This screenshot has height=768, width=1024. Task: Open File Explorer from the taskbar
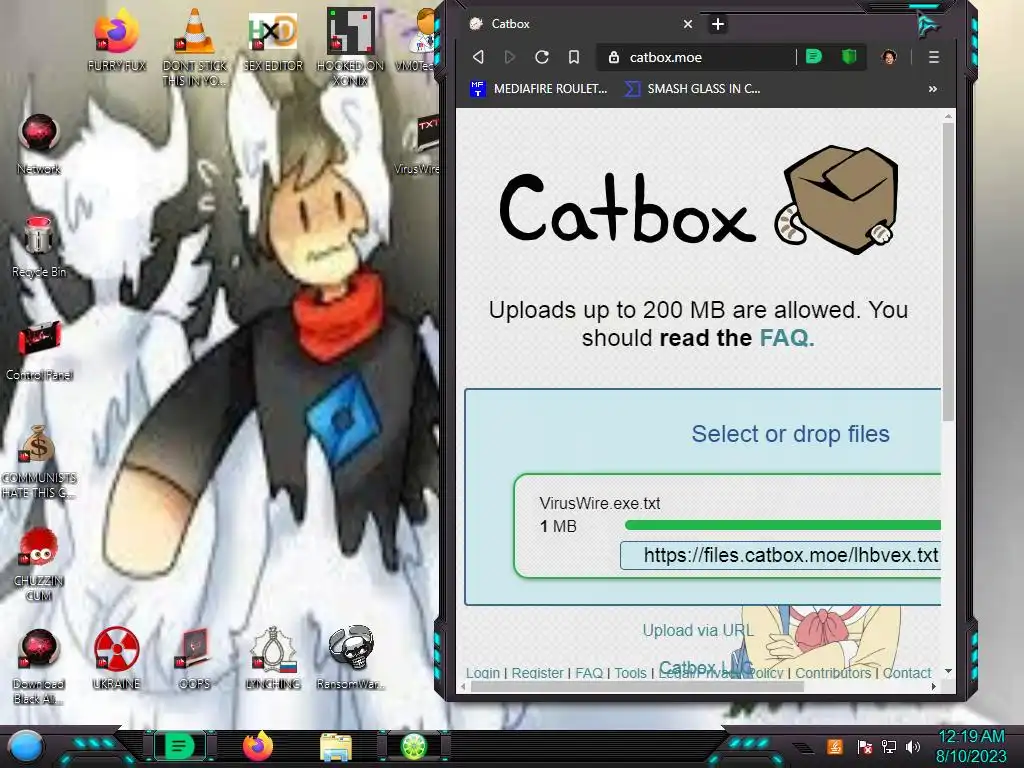[x=336, y=747]
